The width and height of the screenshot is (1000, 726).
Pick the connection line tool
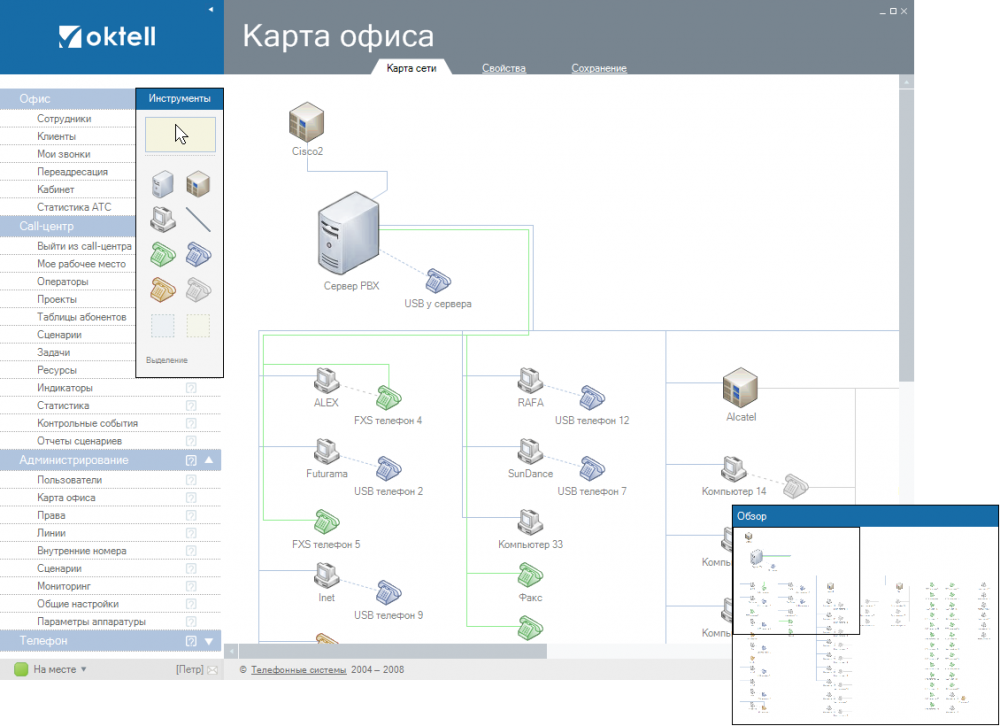pyautogui.click(x=198, y=218)
